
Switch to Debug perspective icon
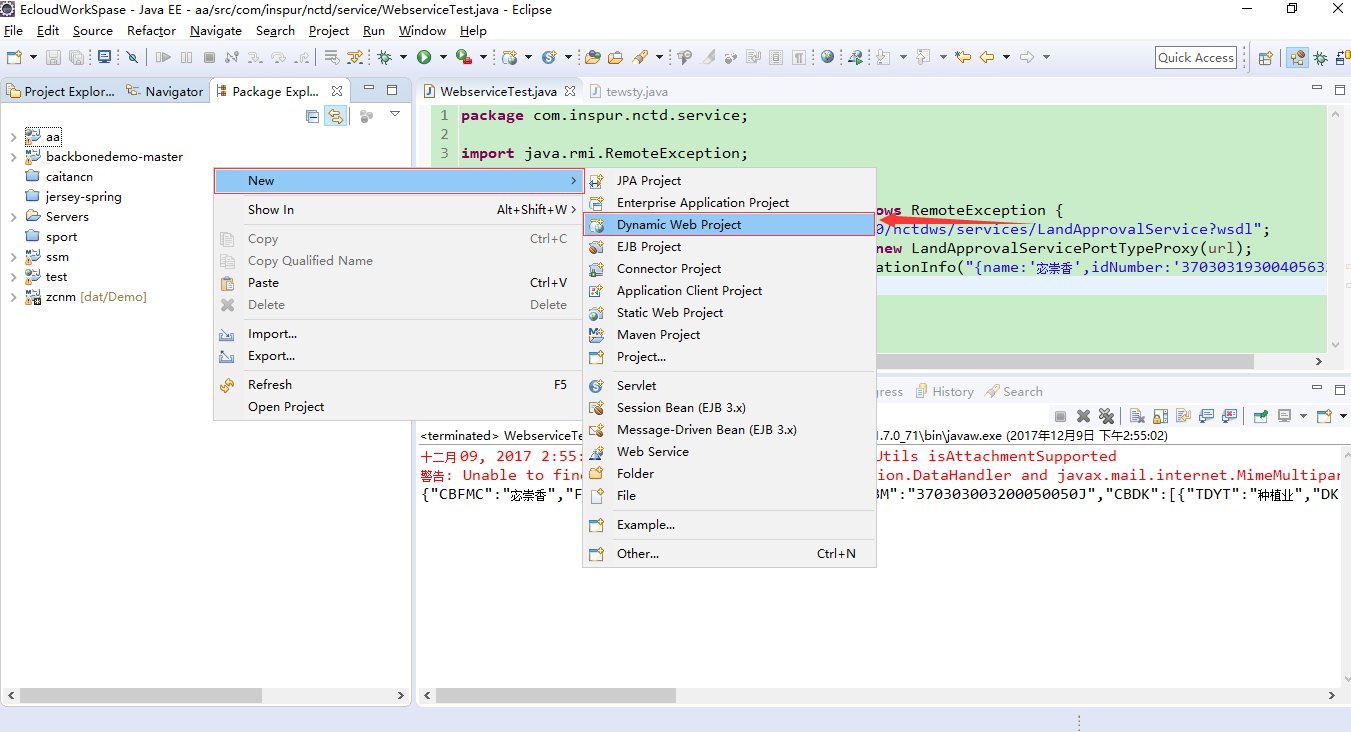tap(1321, 58)
